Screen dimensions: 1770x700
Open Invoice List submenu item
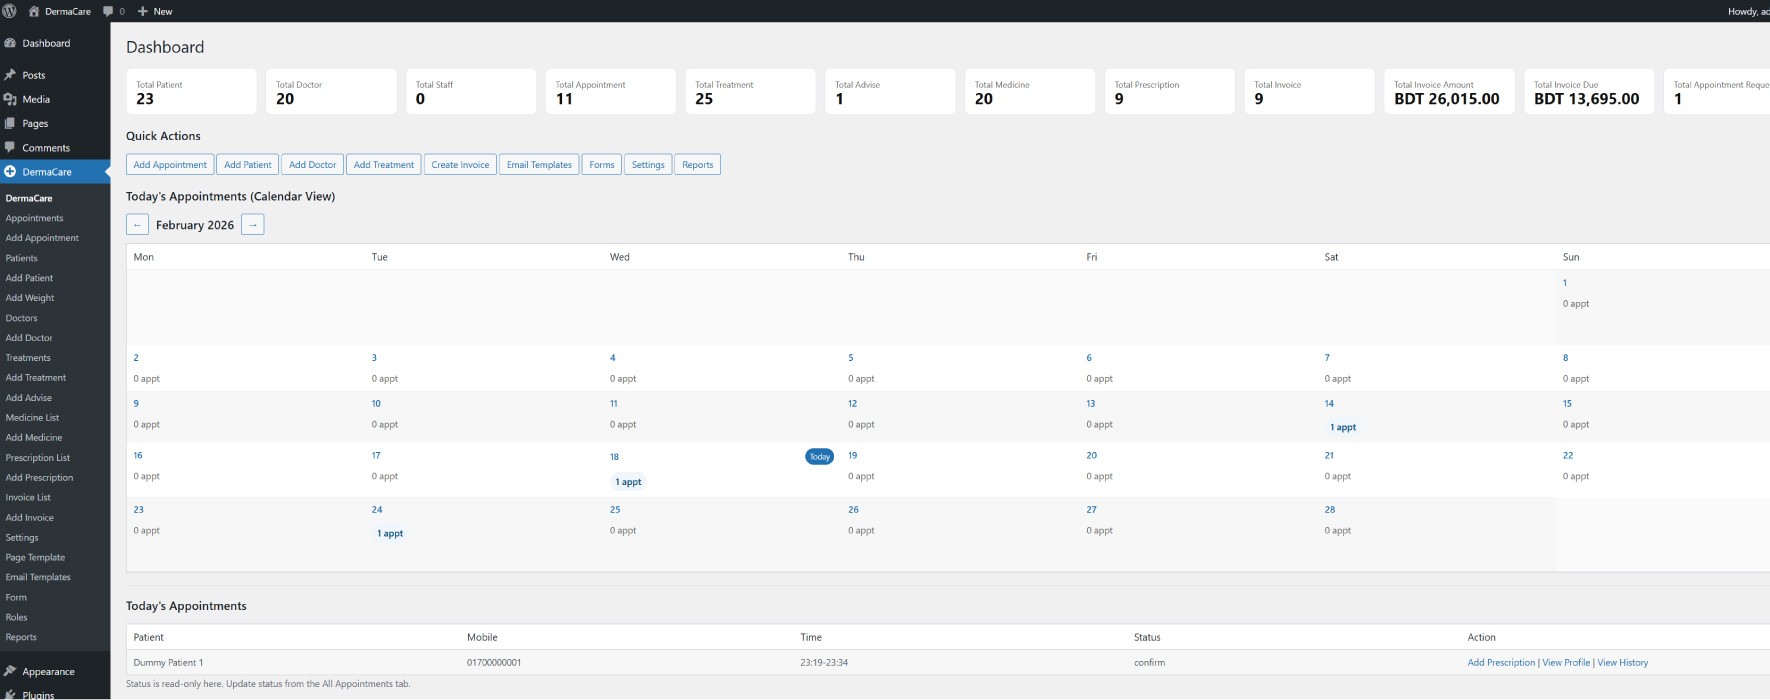[x=28, y=498]
